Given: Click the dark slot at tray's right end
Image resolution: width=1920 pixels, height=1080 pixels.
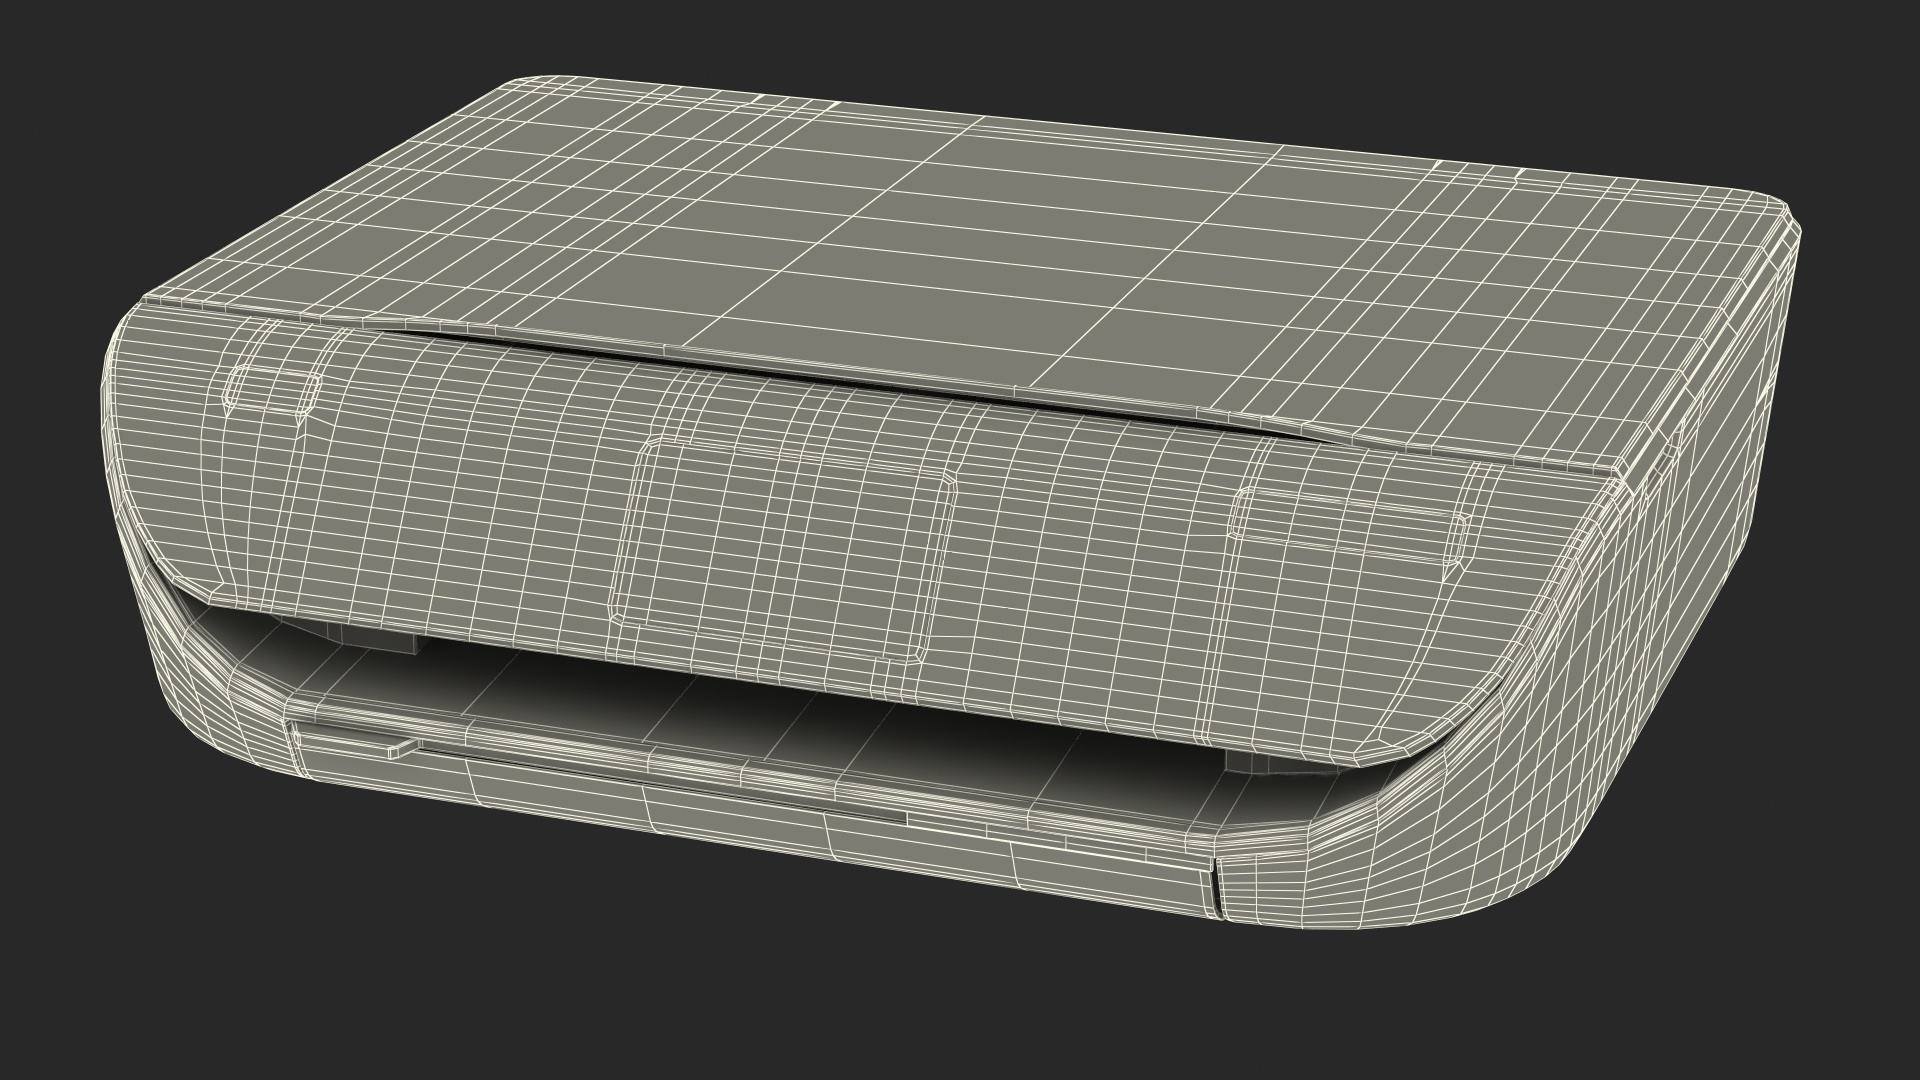Looking at the screenshot, I should pos(1216,887).
